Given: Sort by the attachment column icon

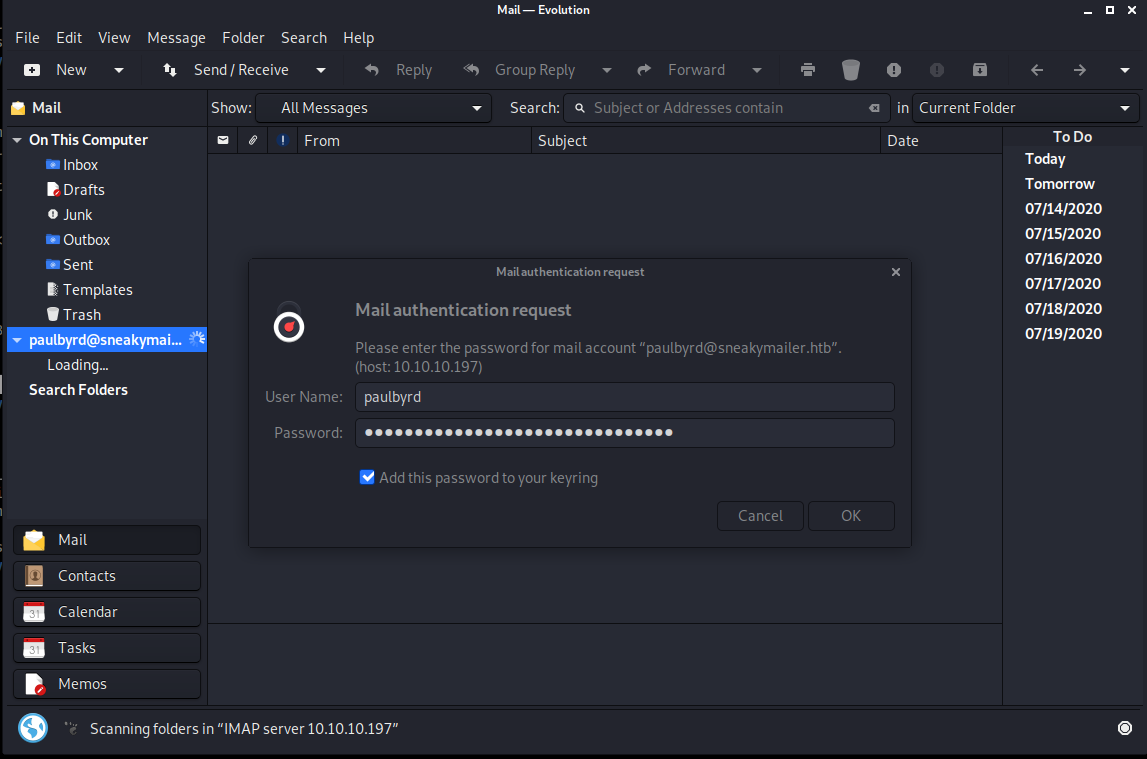Looking at the screenshot, I should [253, 140].
